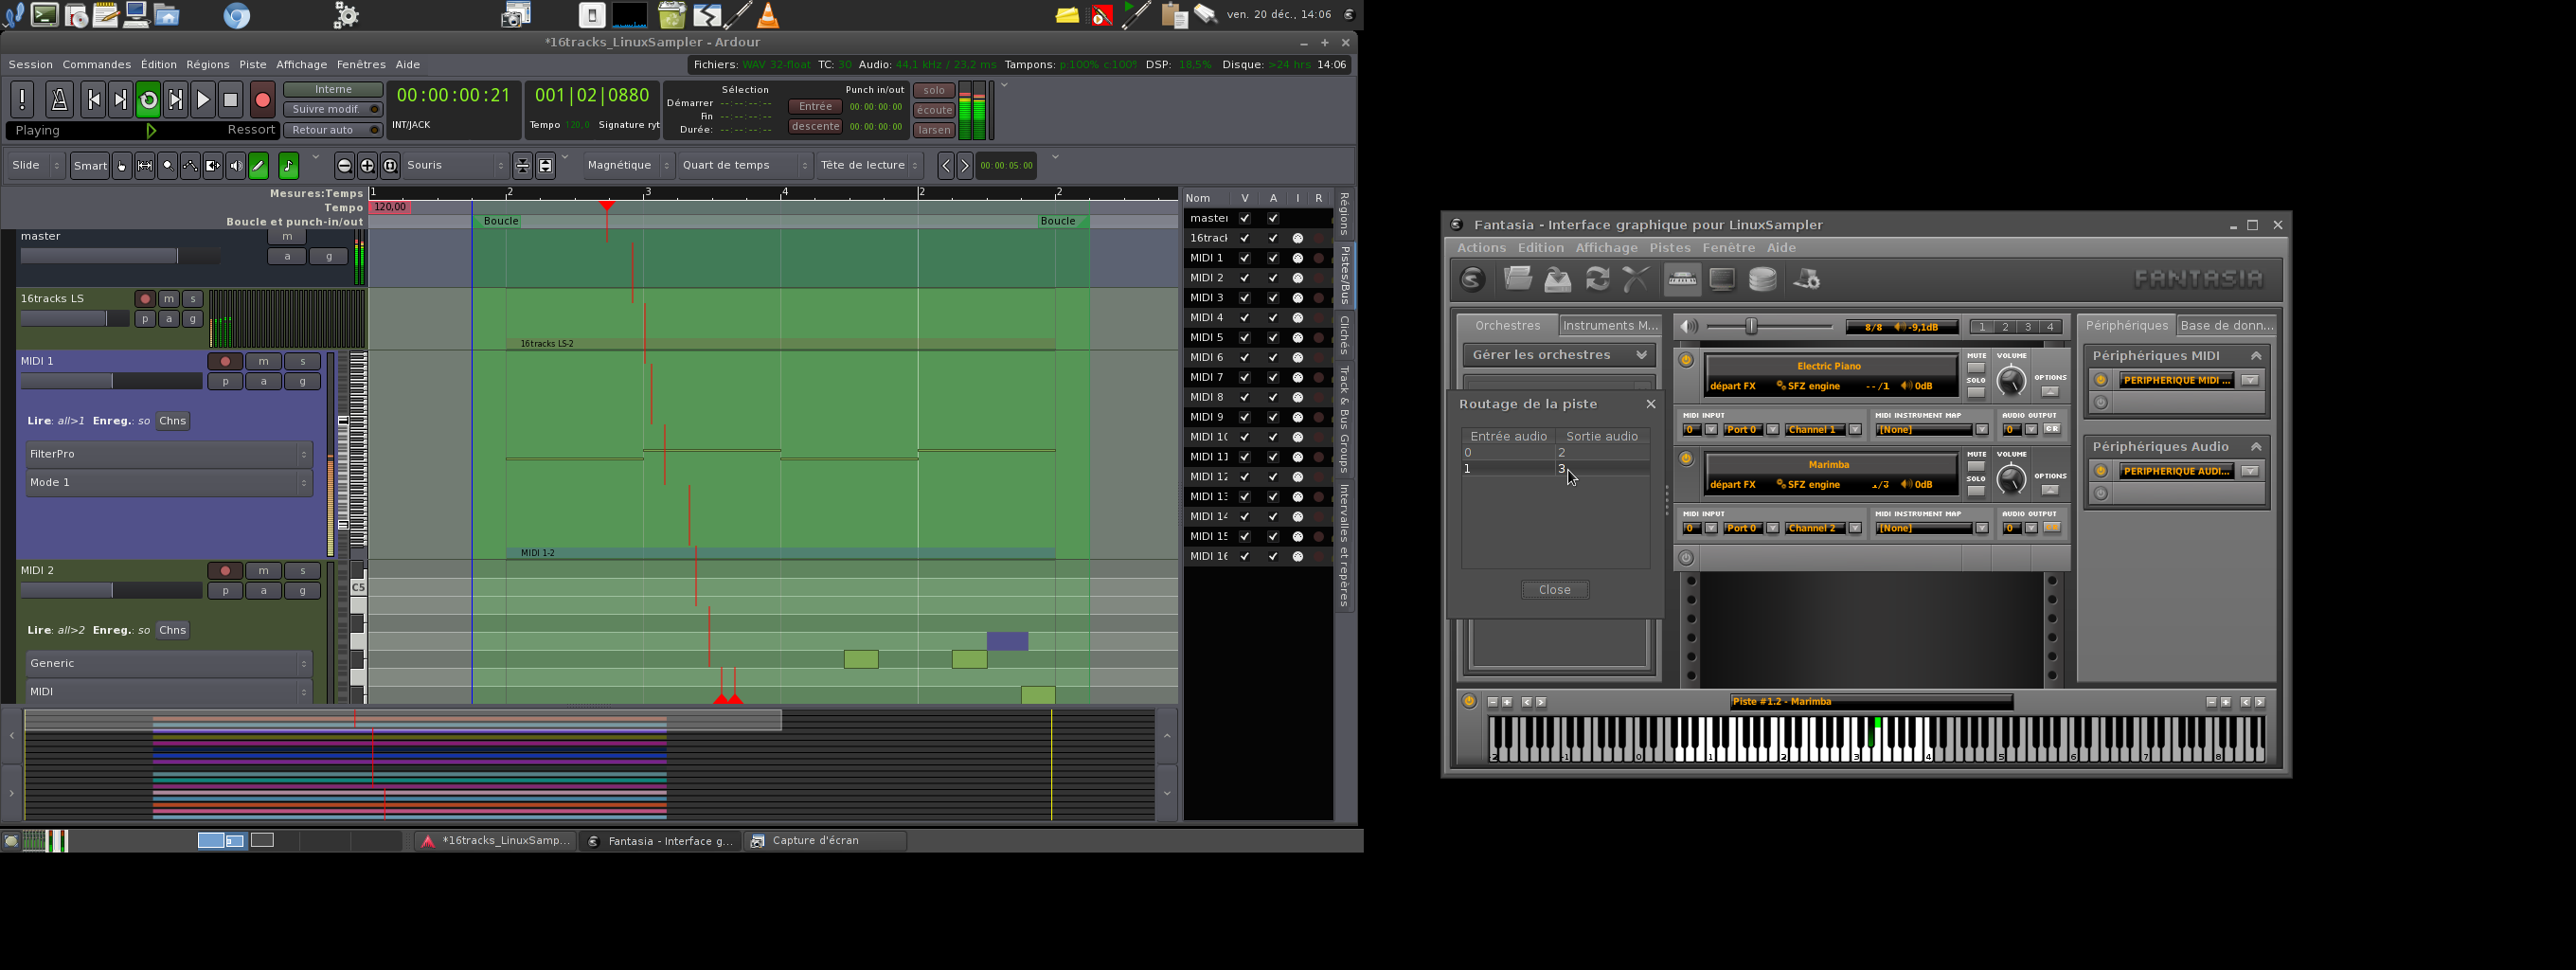Viewport: 2576px width, 970px height.
Task: Click the refresh icon in Fantasia toolbar
Action: tap(1597, 280)
